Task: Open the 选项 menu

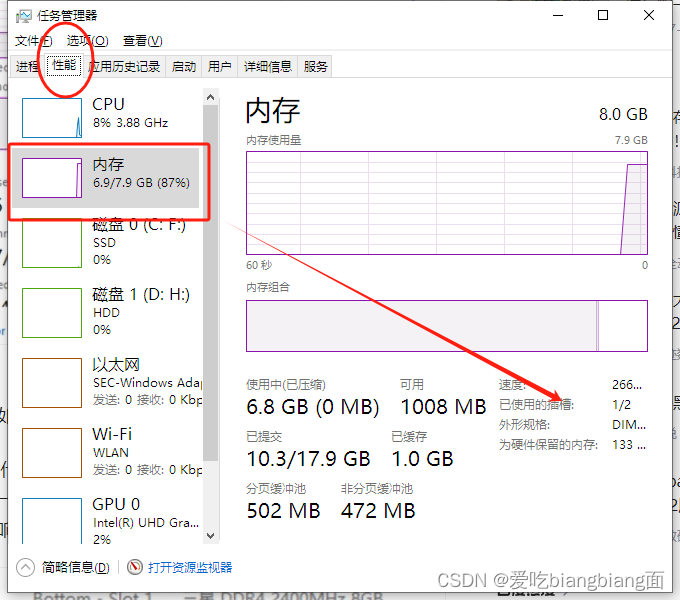Action: [x=88, y=41]
